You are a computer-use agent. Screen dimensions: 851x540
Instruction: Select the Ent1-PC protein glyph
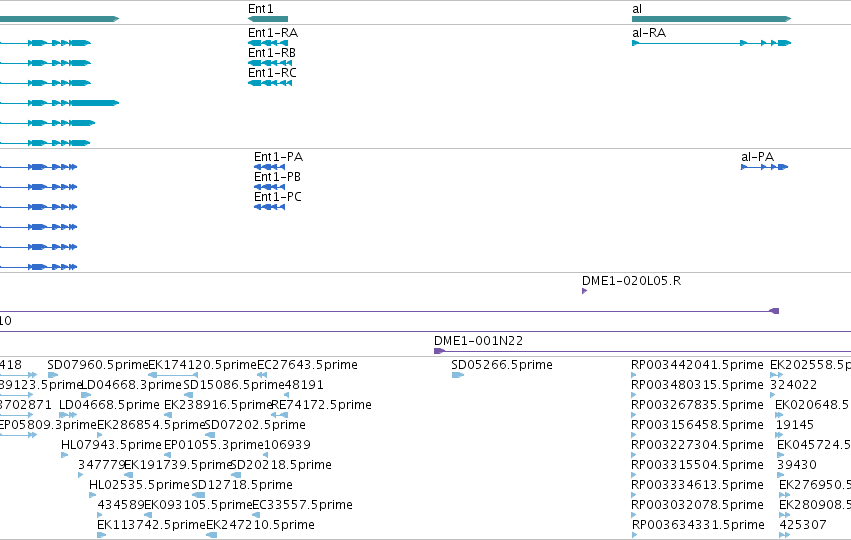click(x=269, y=207)
